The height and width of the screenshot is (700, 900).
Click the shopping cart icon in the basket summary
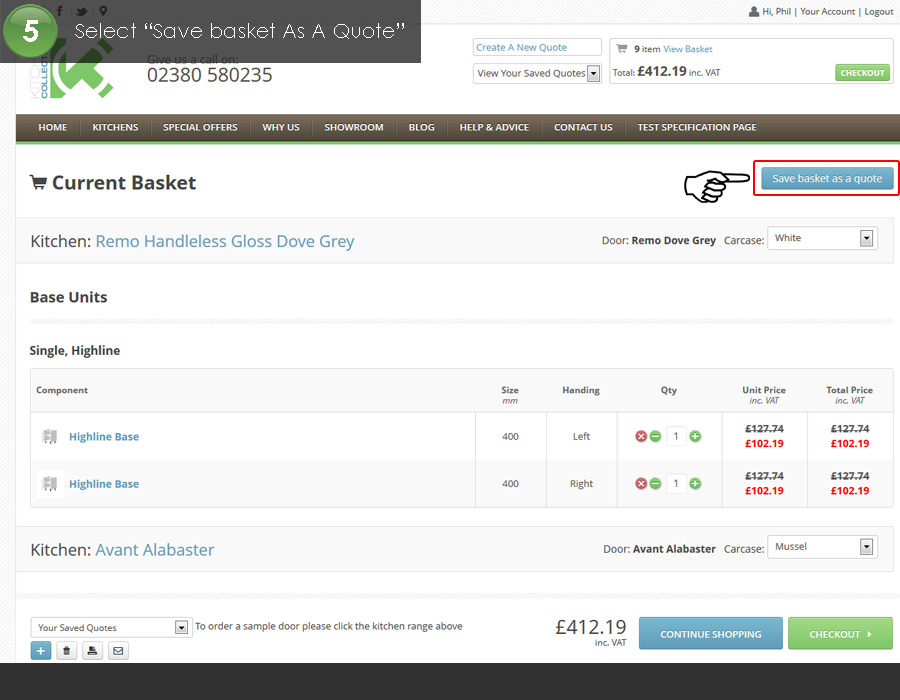[x=622, y=49]
